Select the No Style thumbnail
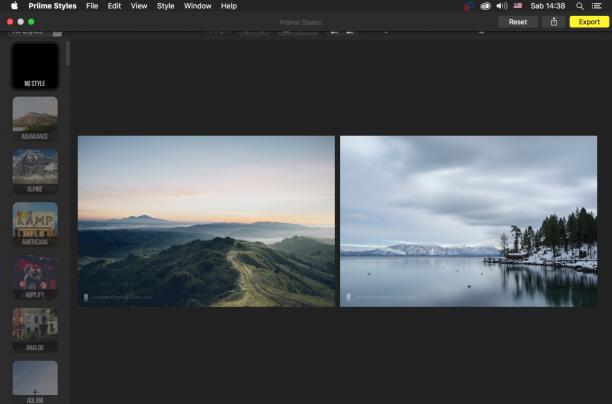The image size is (612, 404). (x=35, y=66)
